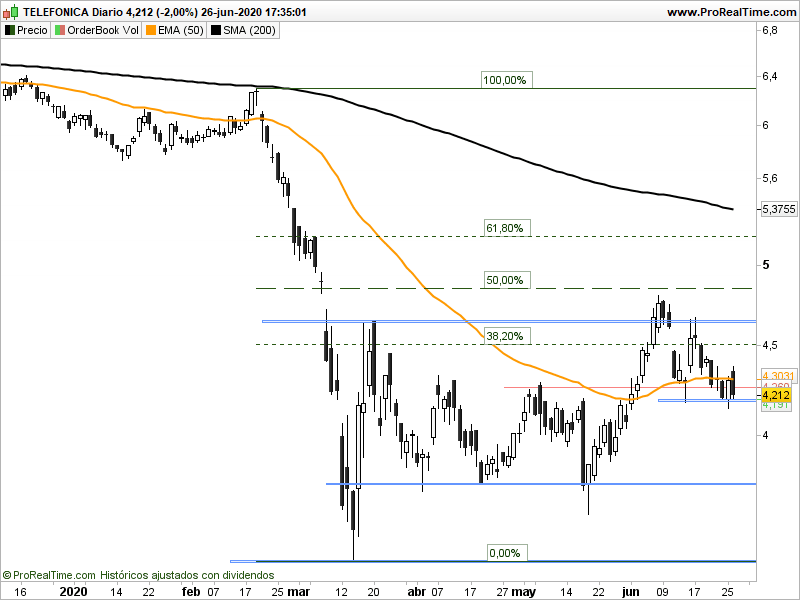Viewport: 800px width, 600px height.
Task: Click the 5,3755 SMA value label
Action: click(779, 209)
